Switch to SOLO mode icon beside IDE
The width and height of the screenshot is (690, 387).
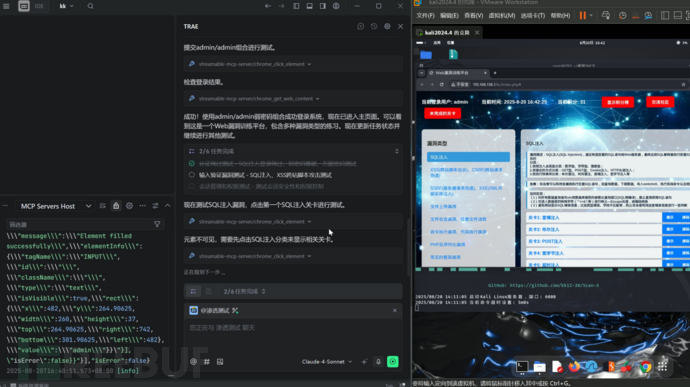24,6
